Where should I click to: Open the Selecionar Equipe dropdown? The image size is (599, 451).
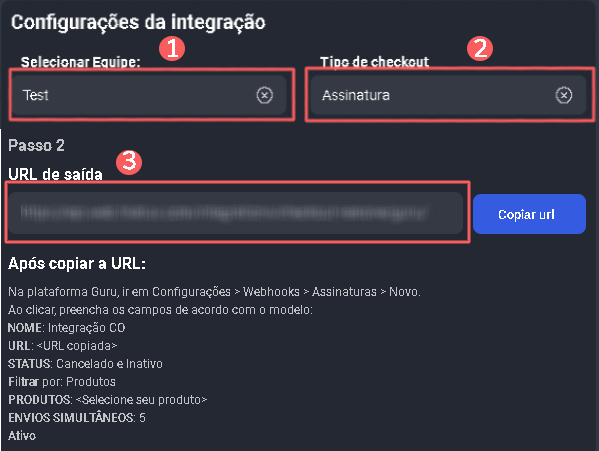click(x=149, y=95)
